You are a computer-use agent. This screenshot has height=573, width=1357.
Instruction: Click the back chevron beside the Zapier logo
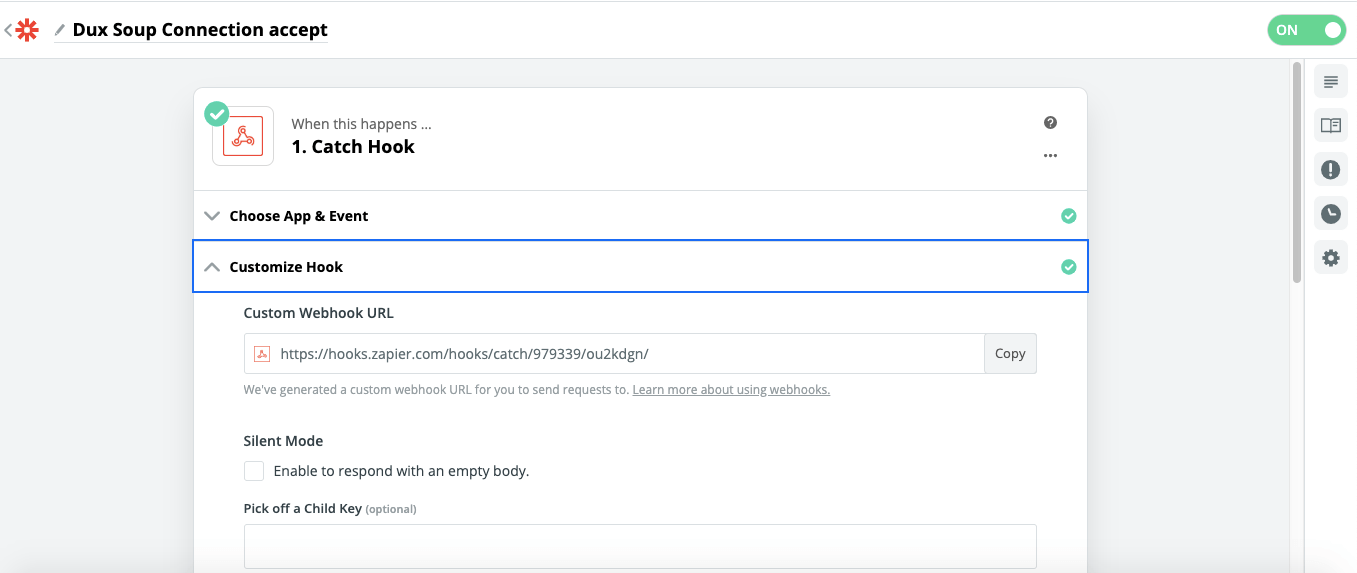point(8,30)
